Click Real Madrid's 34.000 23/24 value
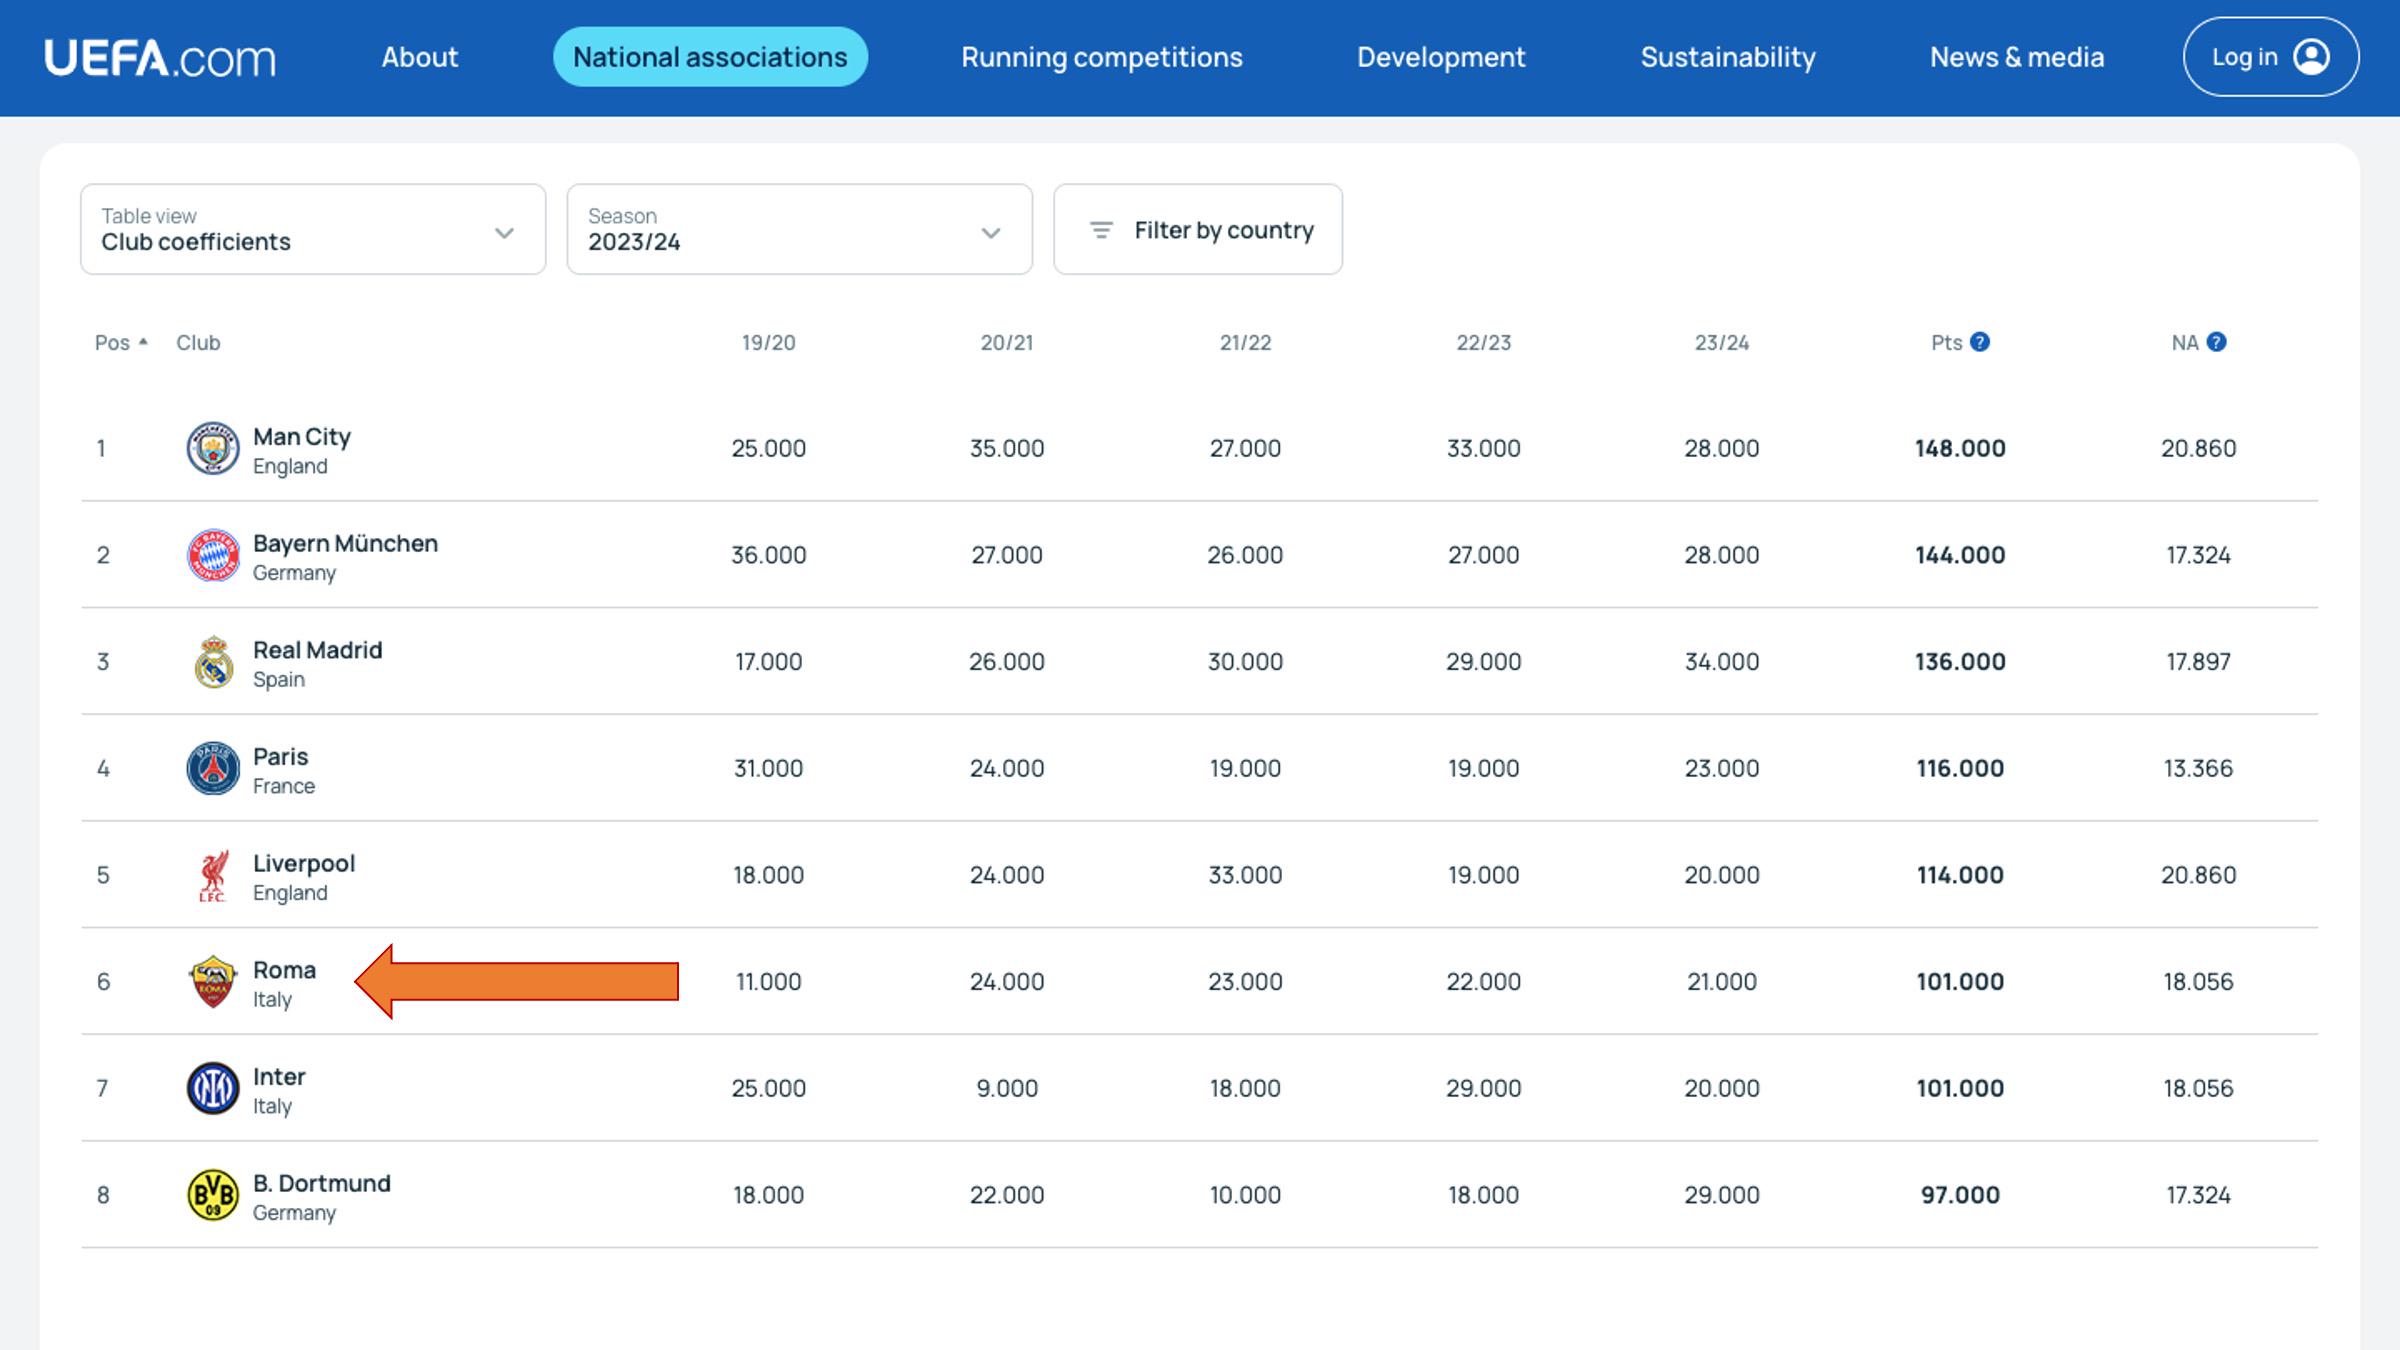 coord(1722,662)
